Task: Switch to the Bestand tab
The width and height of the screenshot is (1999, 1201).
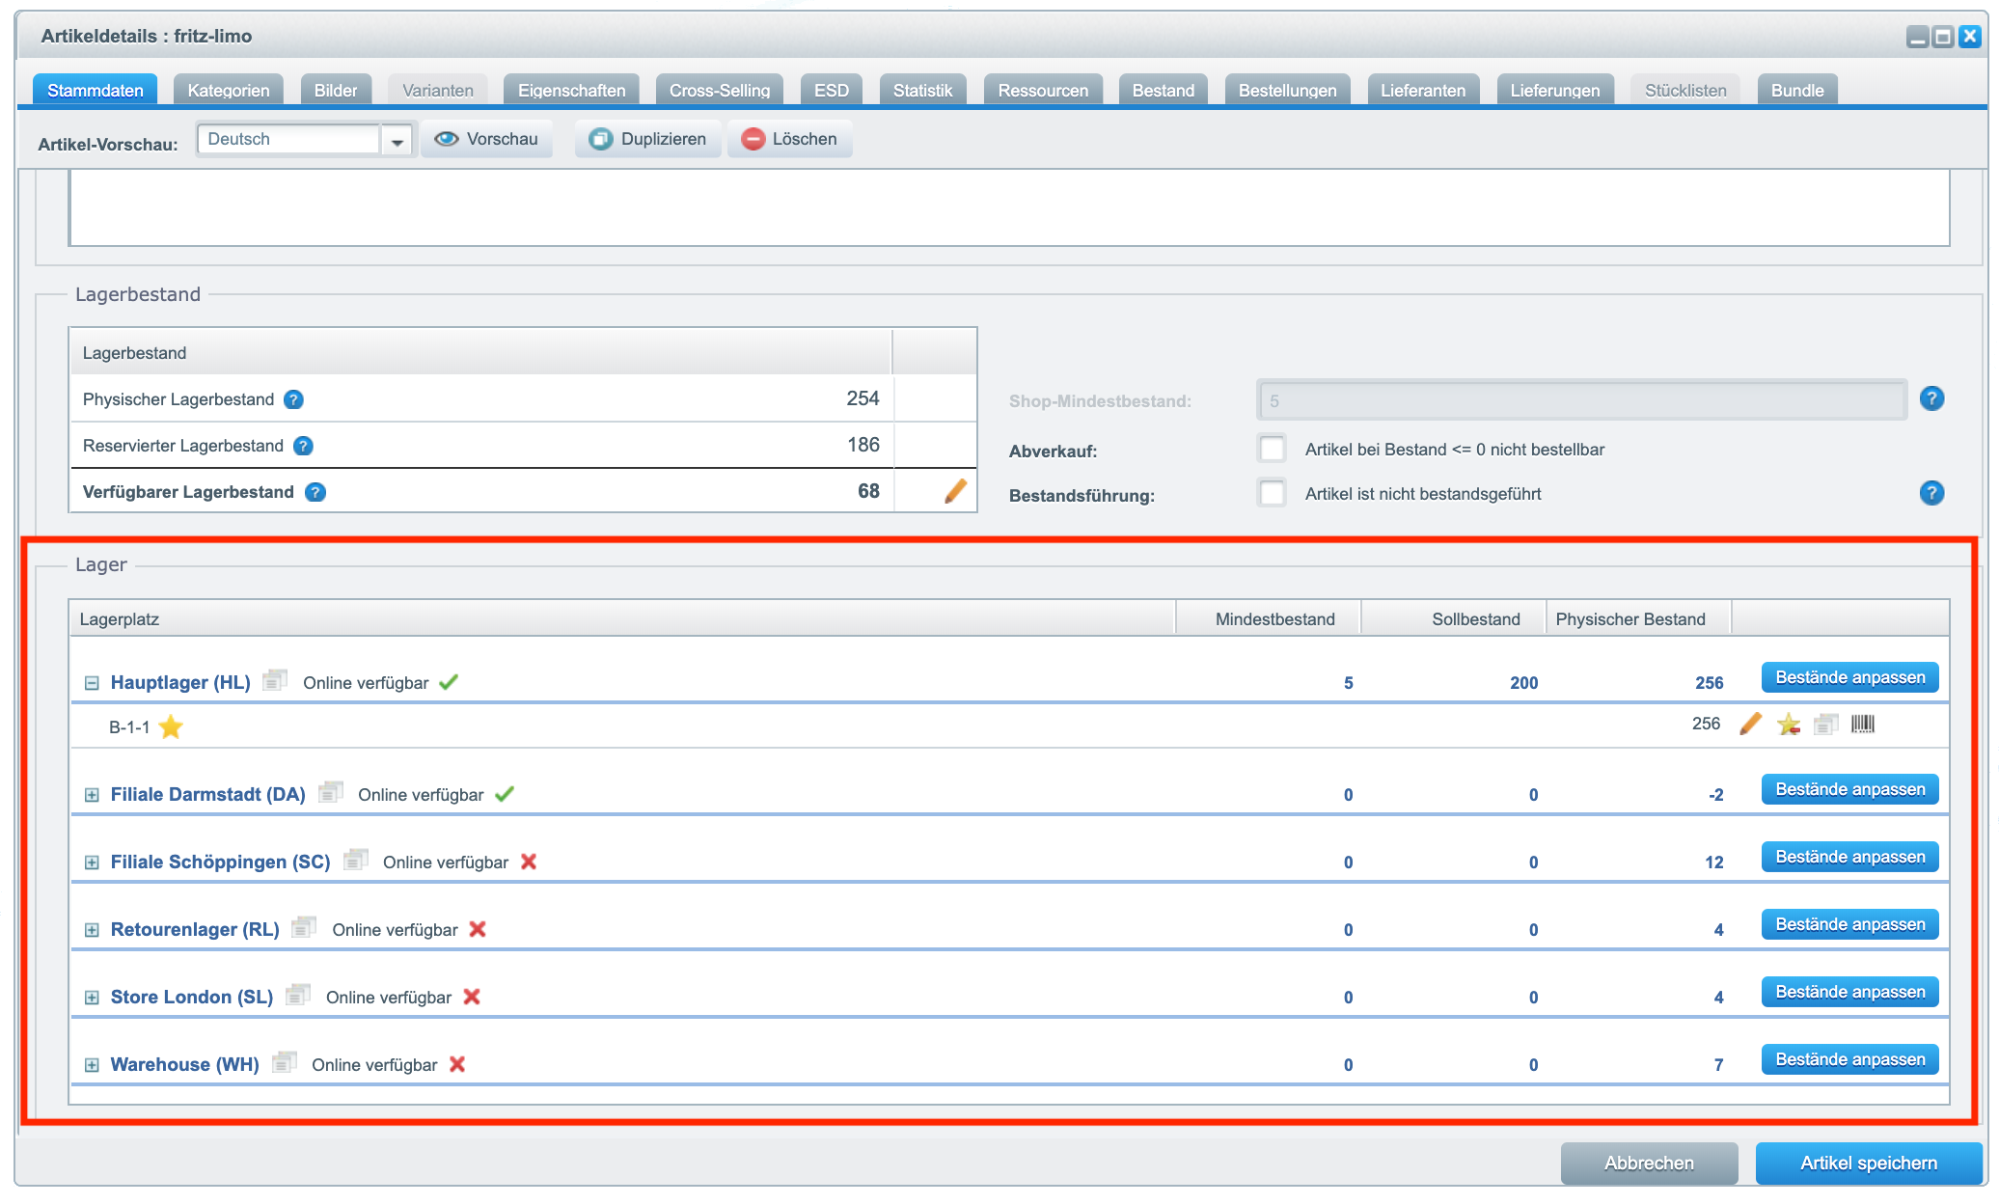Action: (1162, 90)
